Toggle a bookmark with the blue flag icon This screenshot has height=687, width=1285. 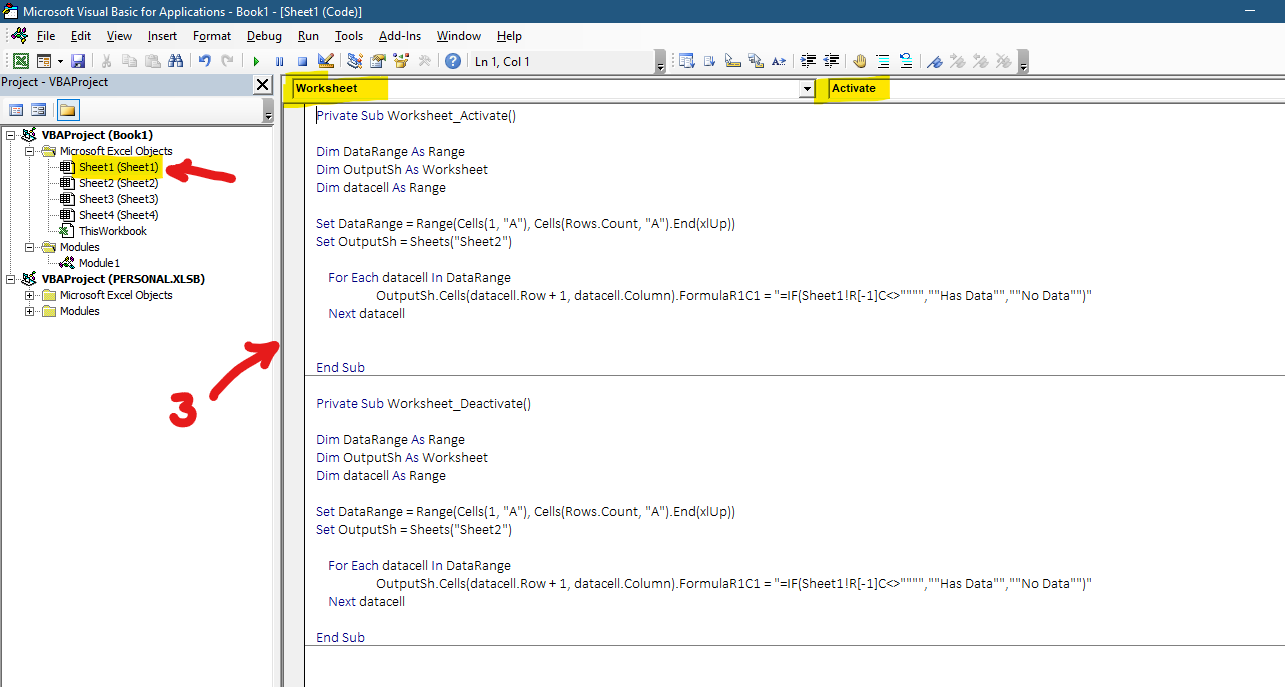[x=935, y=61]
